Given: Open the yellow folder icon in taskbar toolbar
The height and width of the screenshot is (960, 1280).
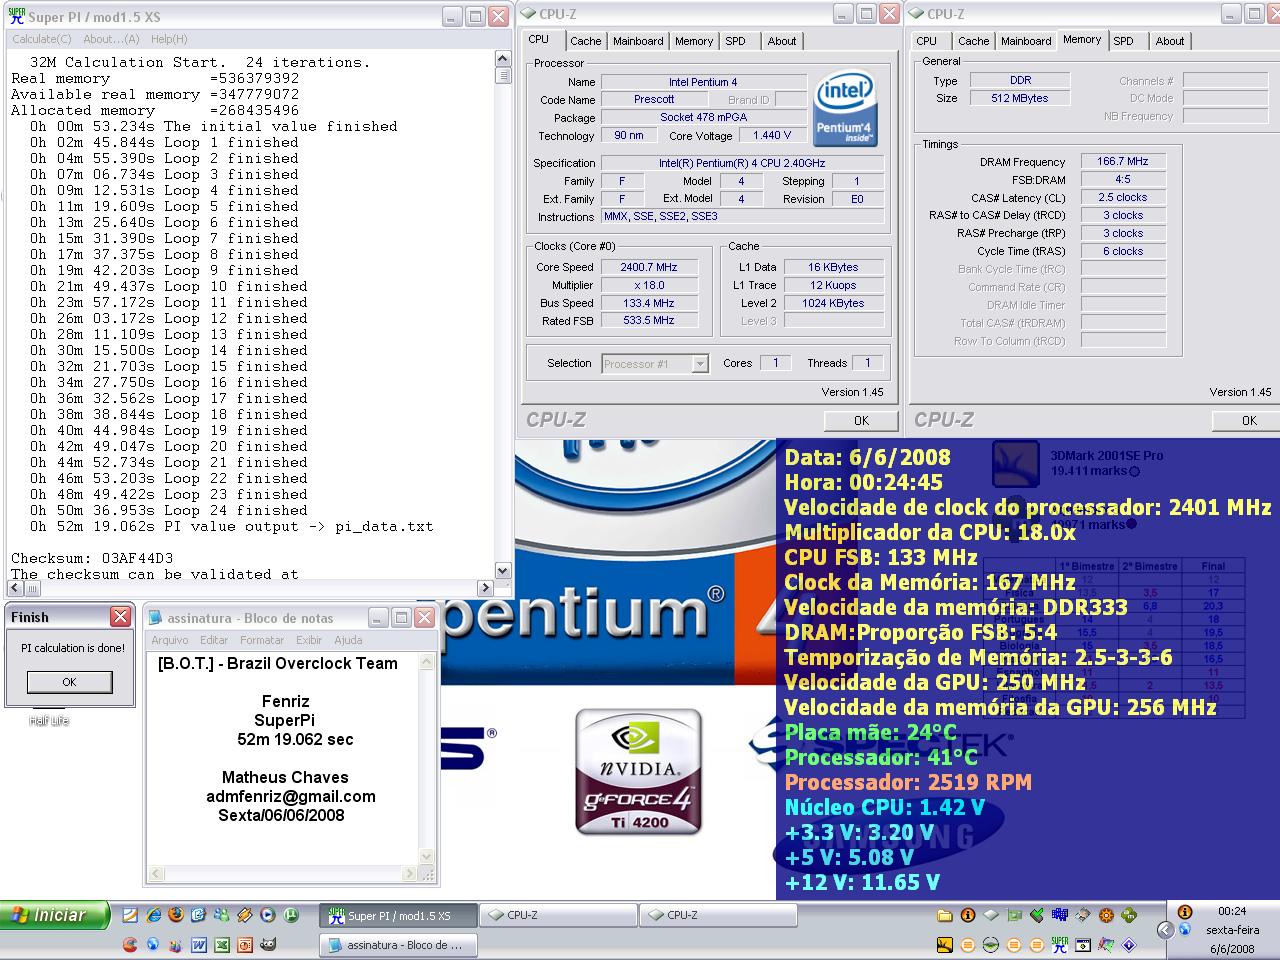Looking at the screenshot, I should pos(945,915).
